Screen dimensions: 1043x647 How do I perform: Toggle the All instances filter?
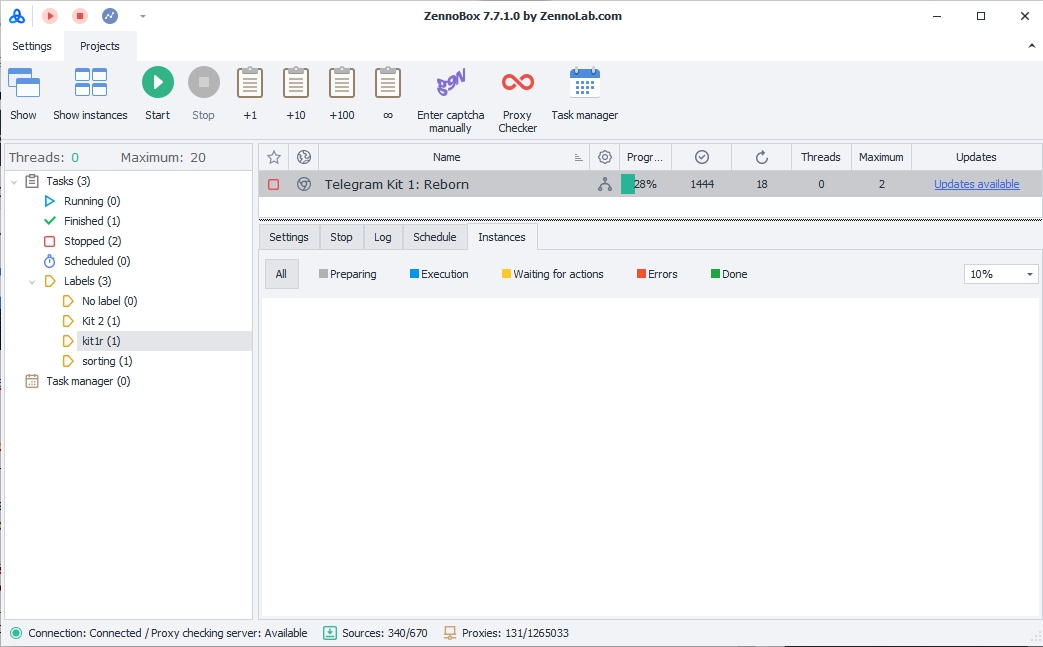(x=281, y=274)
